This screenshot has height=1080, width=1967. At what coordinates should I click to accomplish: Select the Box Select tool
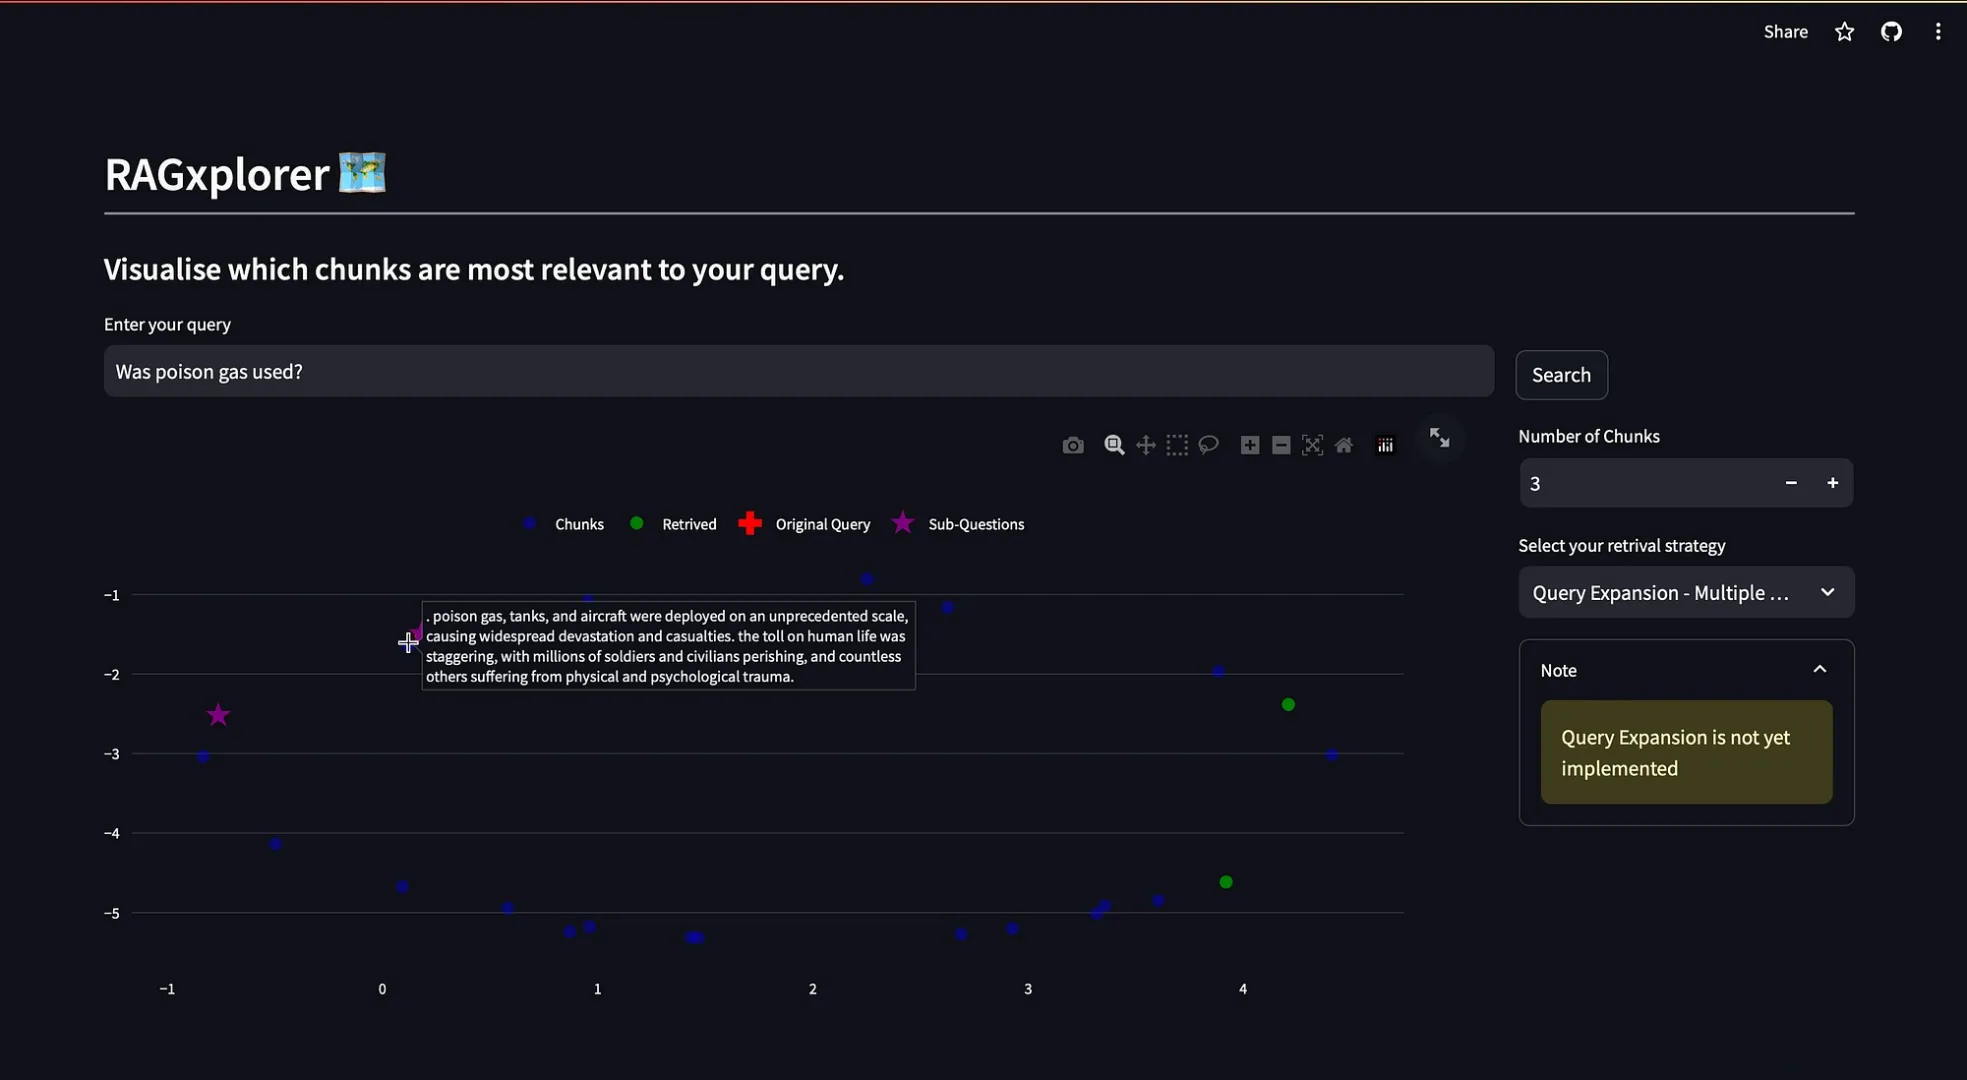click(1177, 446)
